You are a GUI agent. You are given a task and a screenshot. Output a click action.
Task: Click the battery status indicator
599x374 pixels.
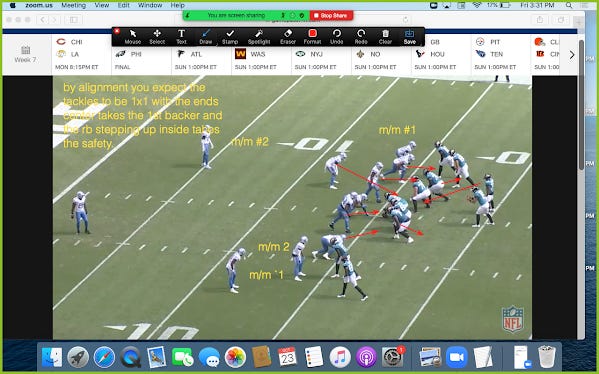point(499,5)
